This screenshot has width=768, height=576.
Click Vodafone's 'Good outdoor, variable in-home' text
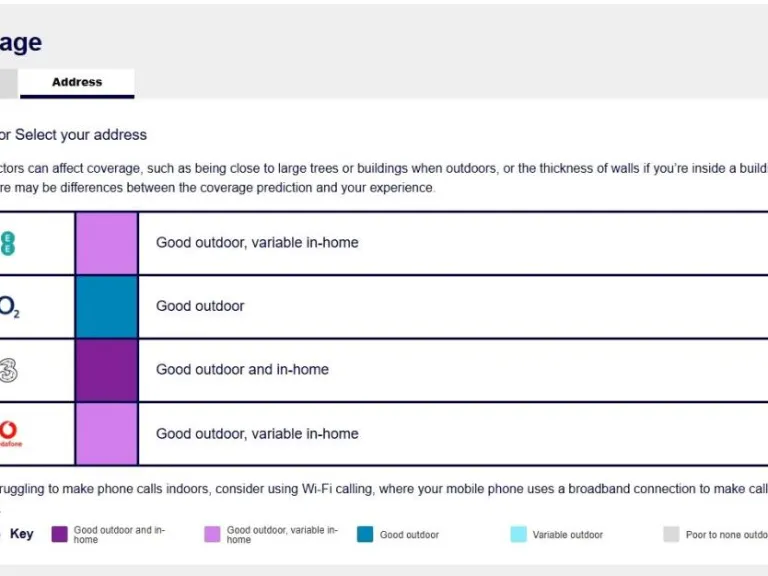[257, 433]
